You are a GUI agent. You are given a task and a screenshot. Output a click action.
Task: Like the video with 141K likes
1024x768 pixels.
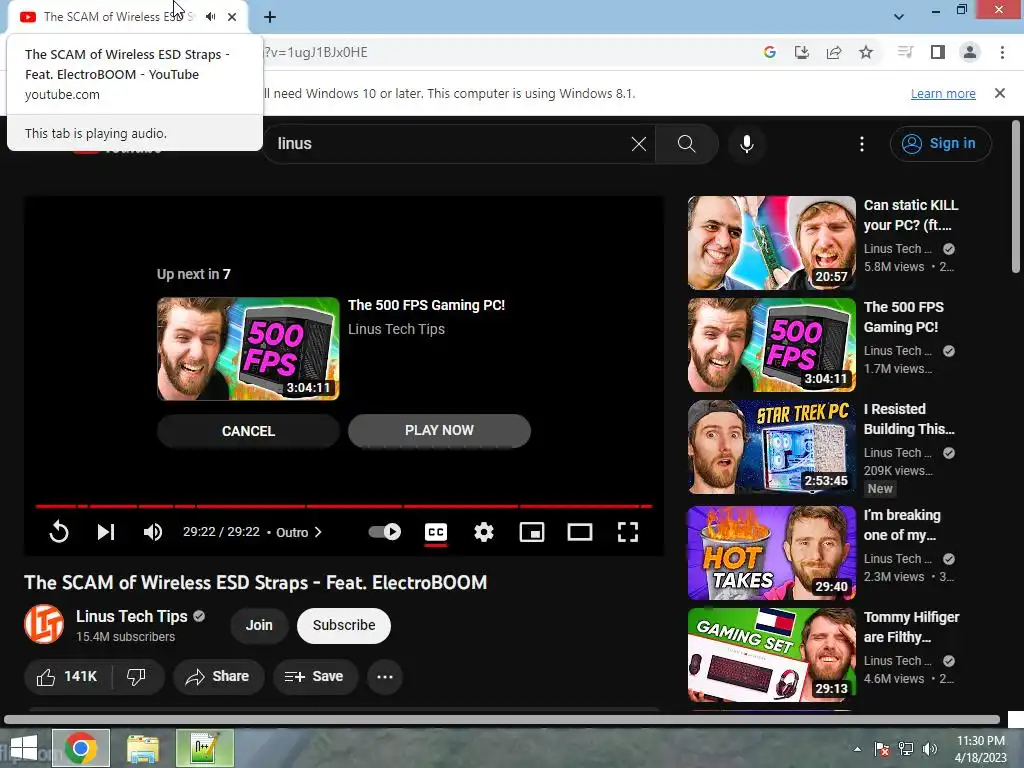tap(68, 677)
